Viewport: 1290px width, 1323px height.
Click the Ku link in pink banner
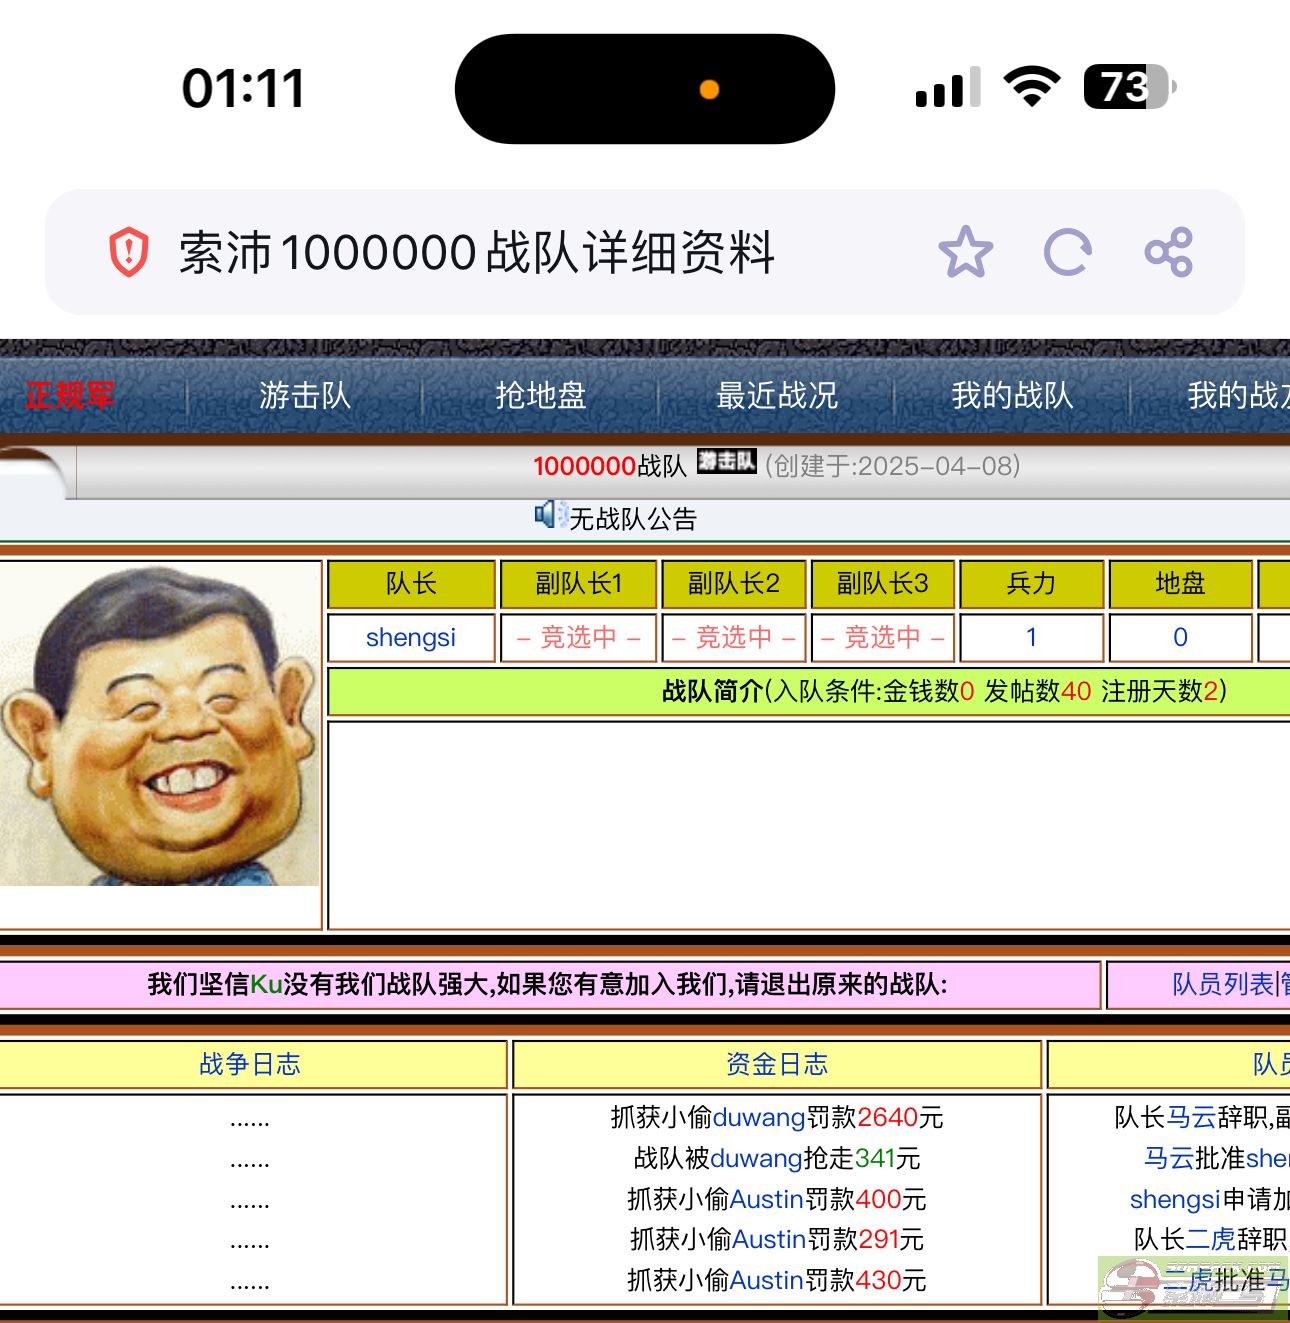[x=266, y=985]
